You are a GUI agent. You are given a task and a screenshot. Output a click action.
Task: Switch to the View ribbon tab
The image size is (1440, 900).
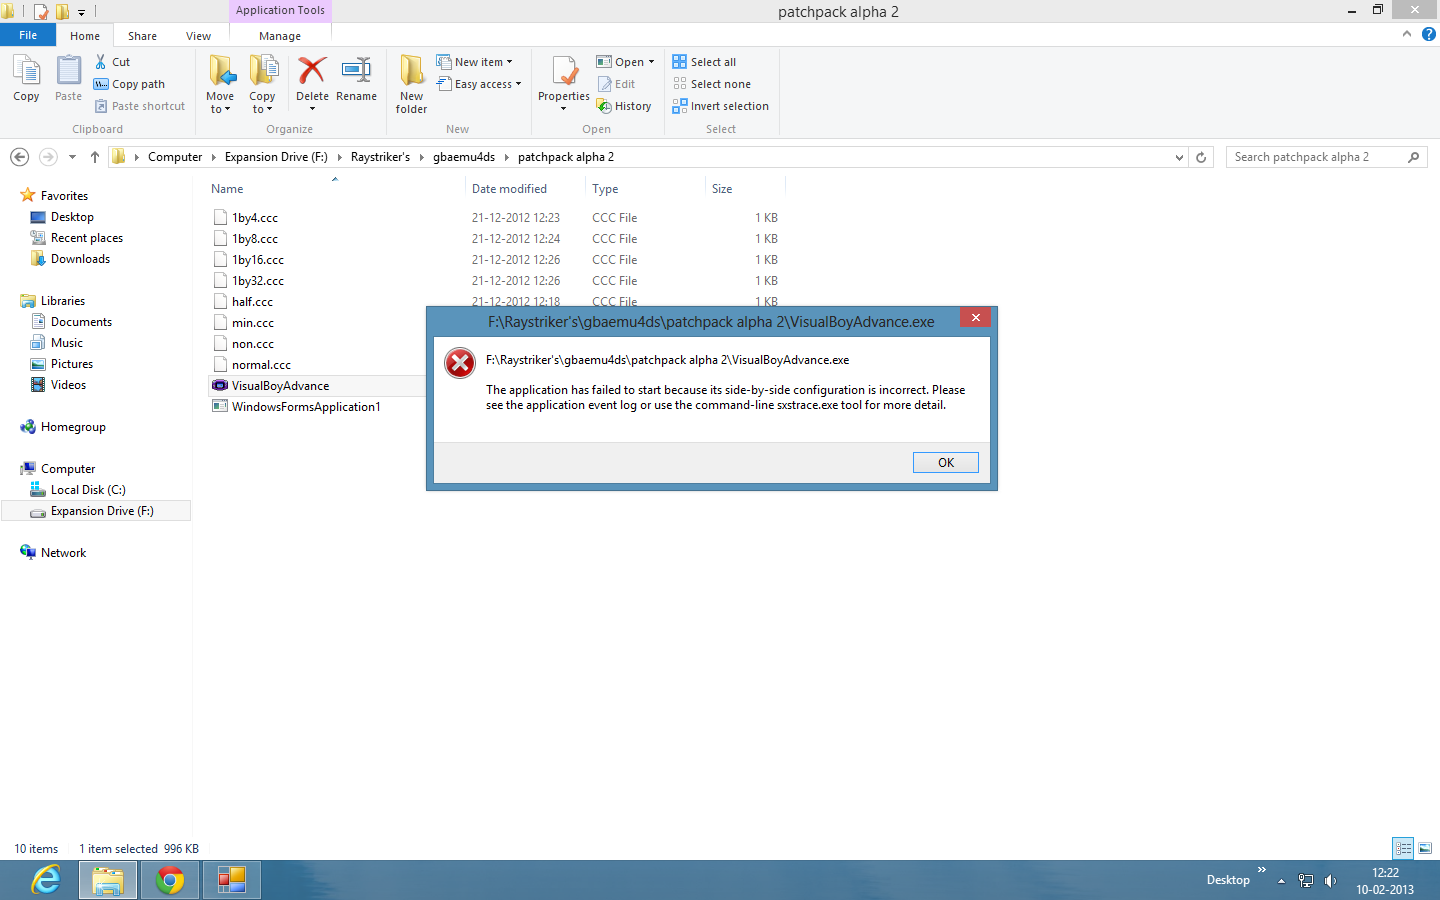click(x=198, y=36)
